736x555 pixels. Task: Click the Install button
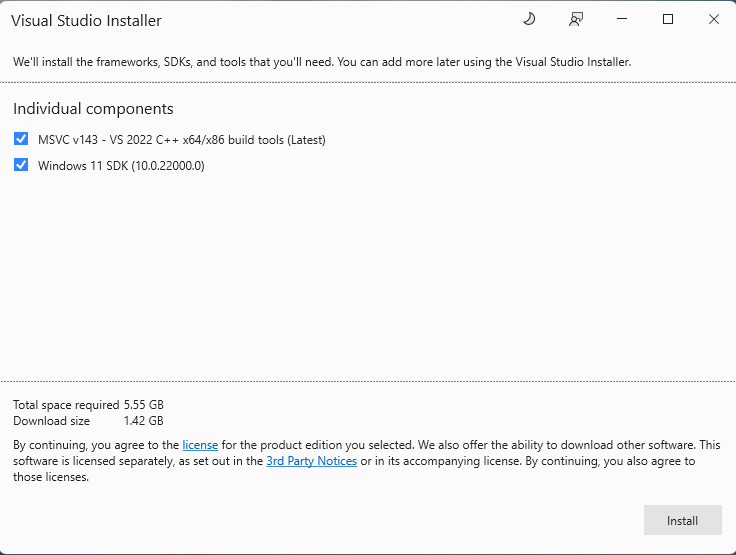click(682, 520)
